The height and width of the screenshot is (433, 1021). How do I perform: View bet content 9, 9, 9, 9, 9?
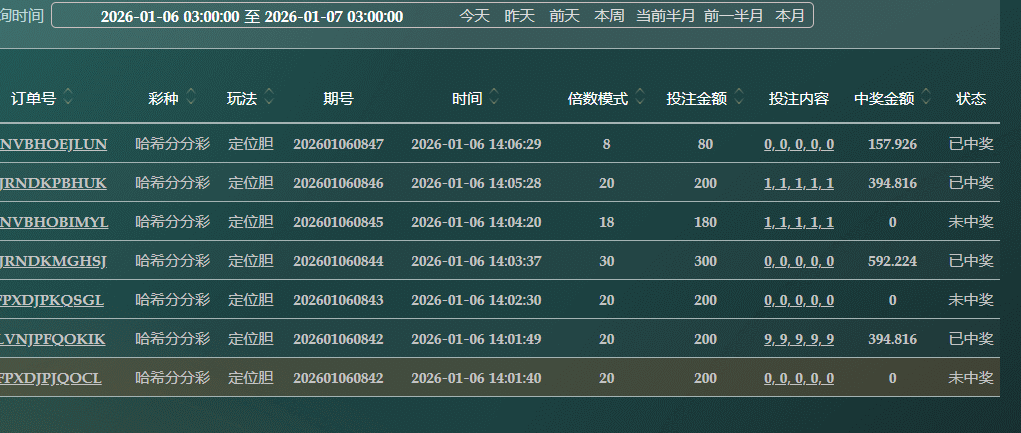click(x=799, y=339)
